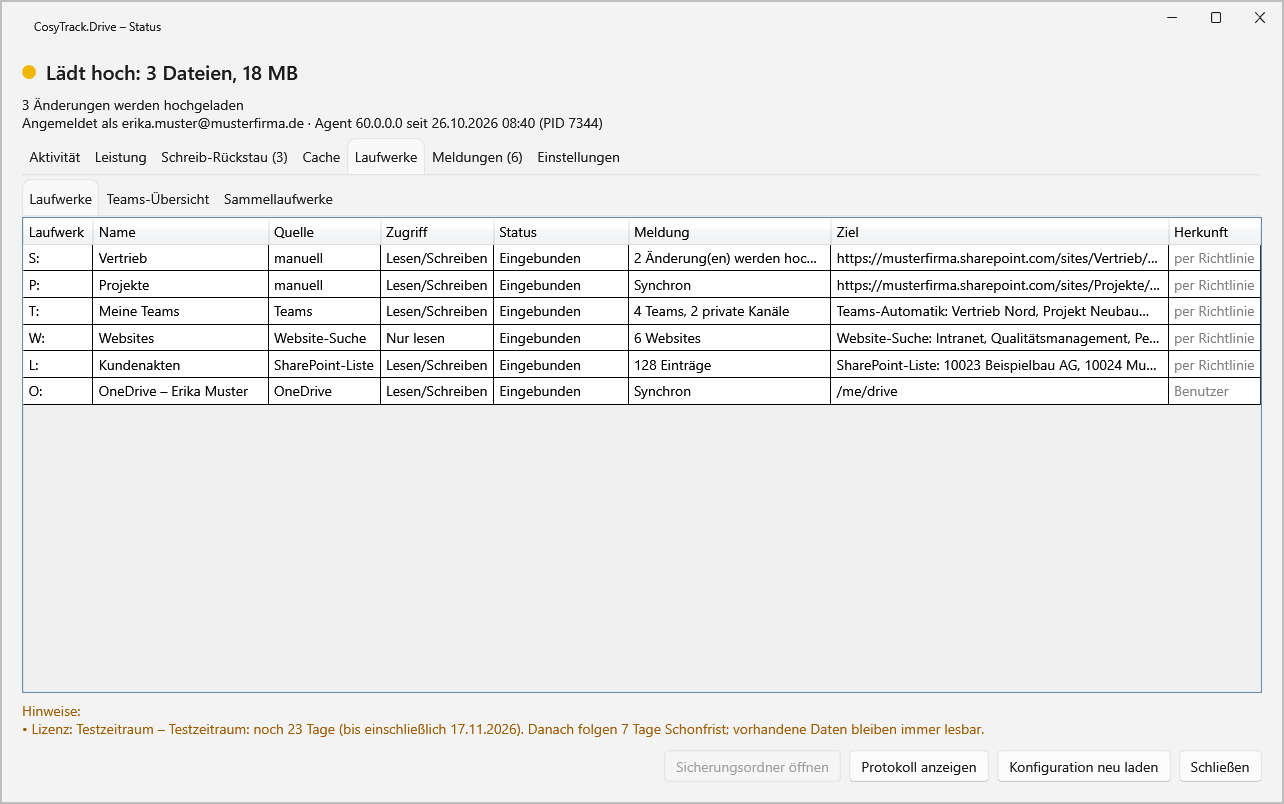Click the yellow upload status indicator dot

pos(29,73)
